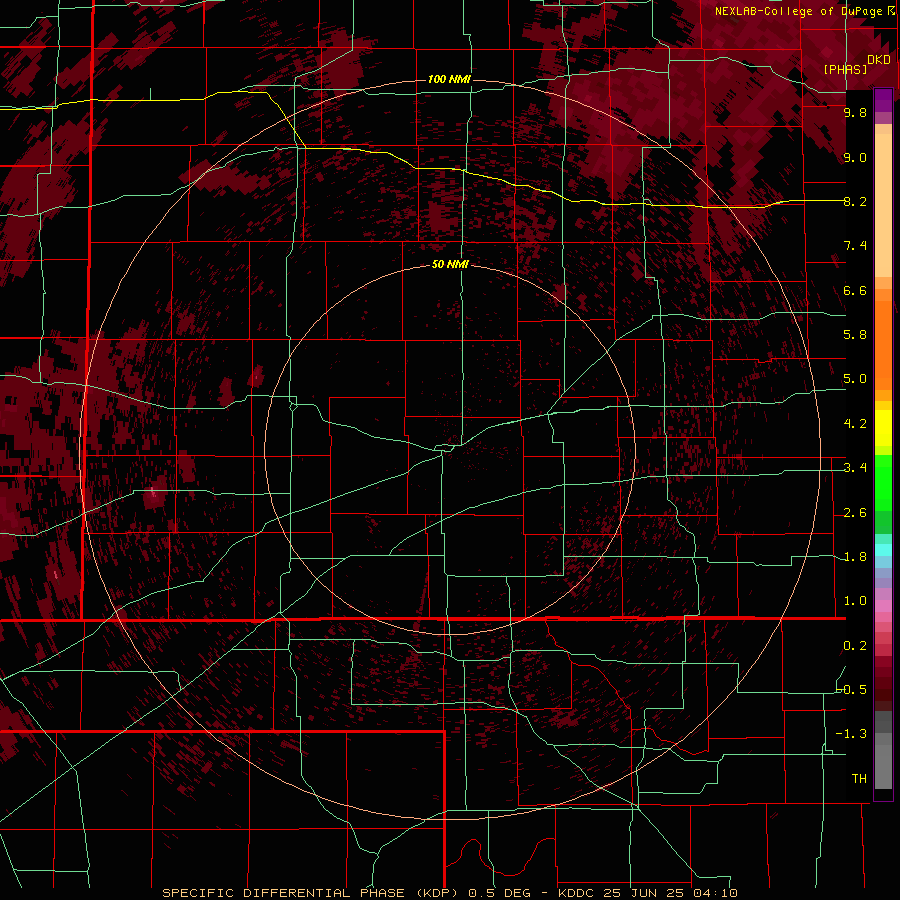
Task: Click the 4.2 scale value
Action: click(x=855, y=424)
